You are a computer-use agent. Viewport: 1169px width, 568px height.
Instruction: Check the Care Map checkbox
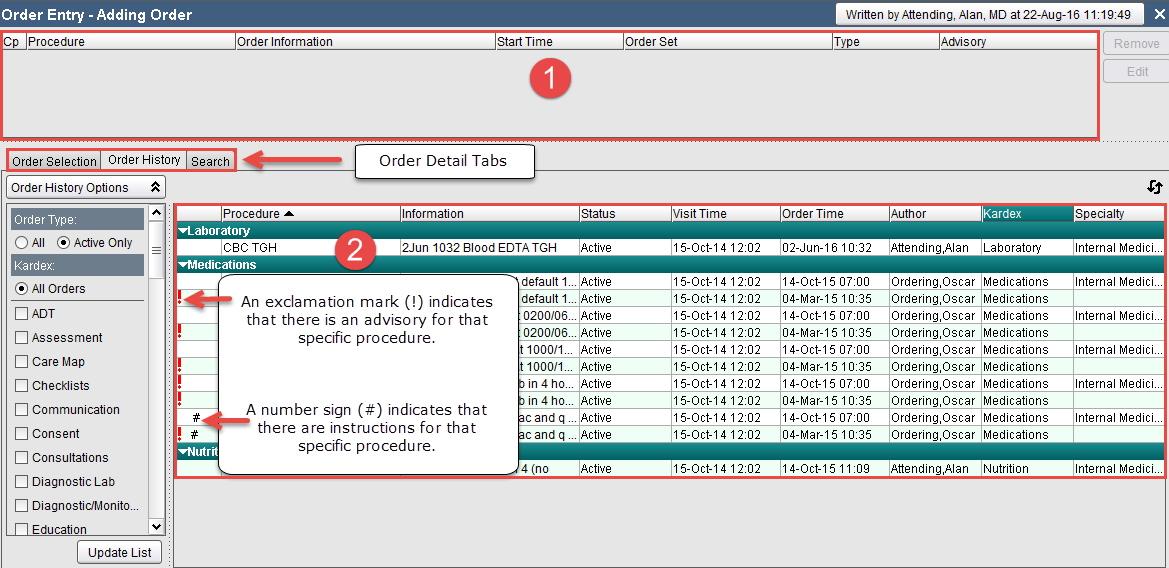(x=22, y=362)
